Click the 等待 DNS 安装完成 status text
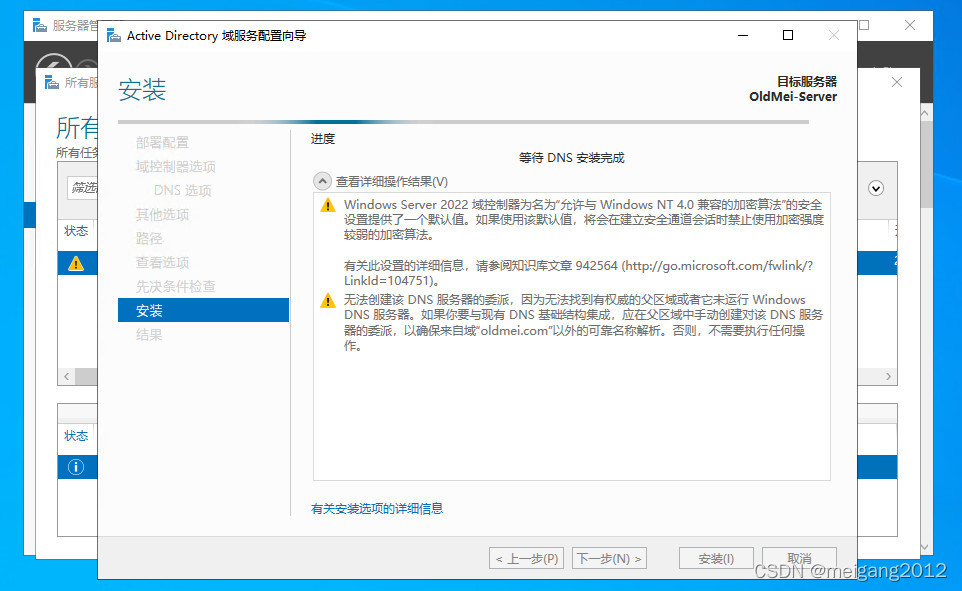The image size is (962, 591). pyautogui.click(x=572, y=158)
